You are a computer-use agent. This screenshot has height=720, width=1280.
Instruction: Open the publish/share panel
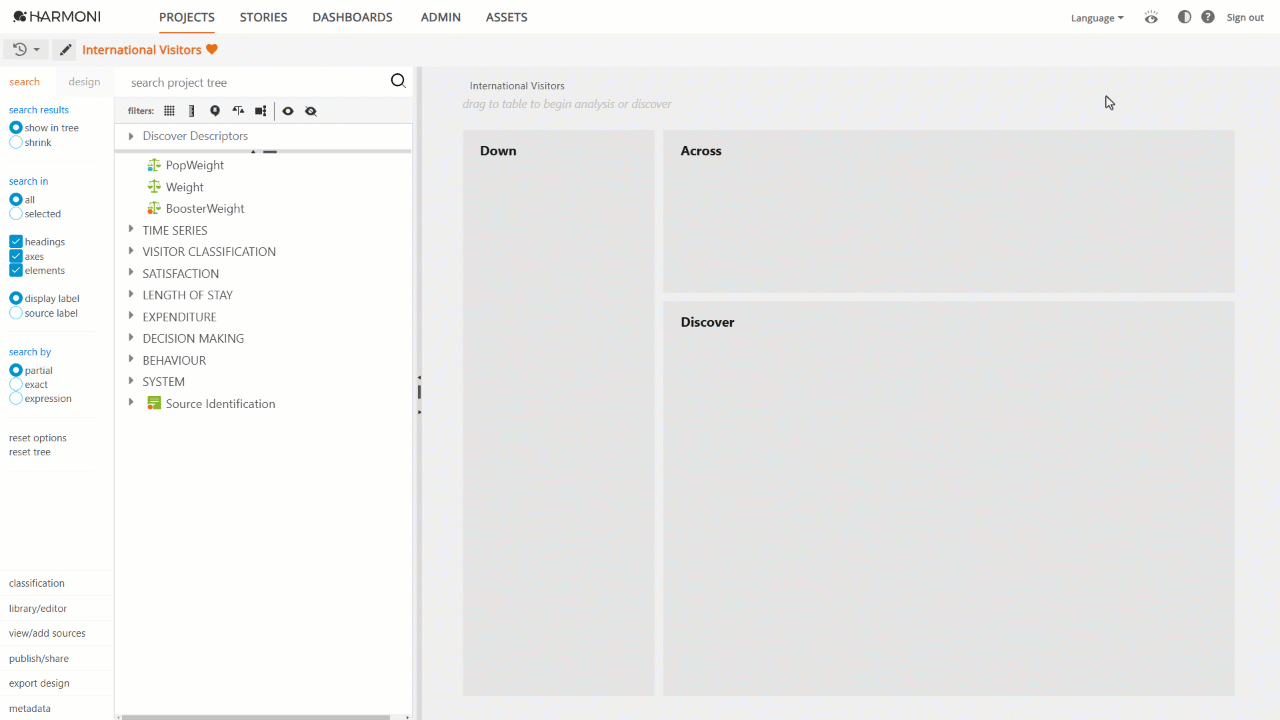point(38,658)
